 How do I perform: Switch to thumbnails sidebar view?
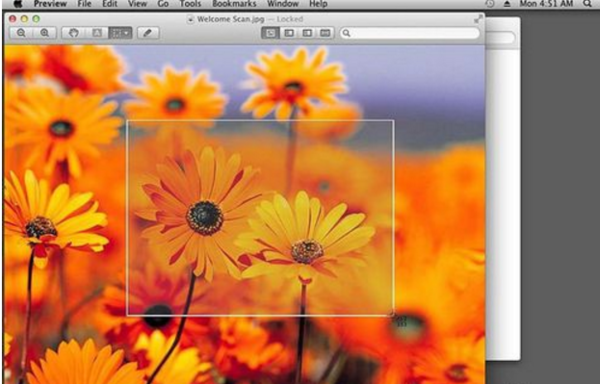pyautogui.click(x=289, y=33)
